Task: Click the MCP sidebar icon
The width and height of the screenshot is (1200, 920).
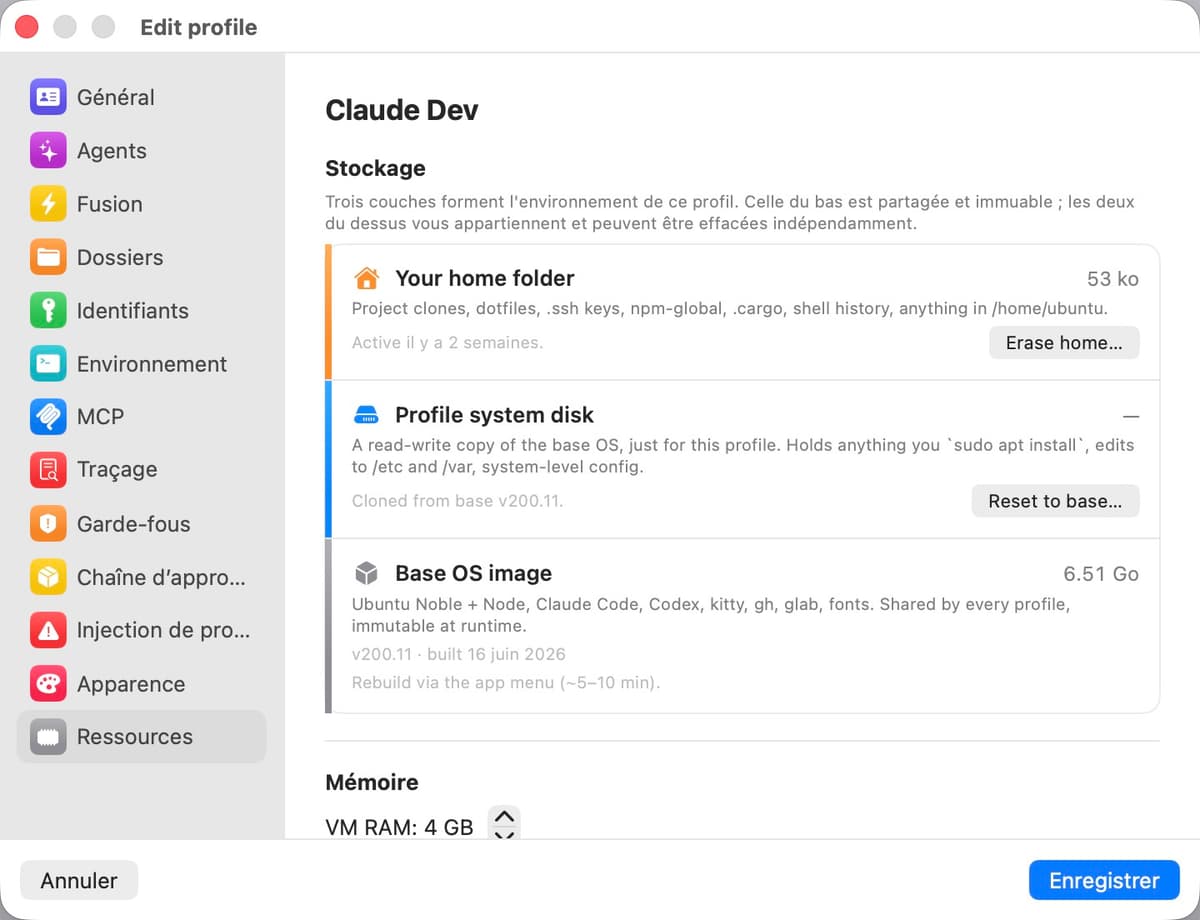Action: pyautogui.click(x=48, y=417)
